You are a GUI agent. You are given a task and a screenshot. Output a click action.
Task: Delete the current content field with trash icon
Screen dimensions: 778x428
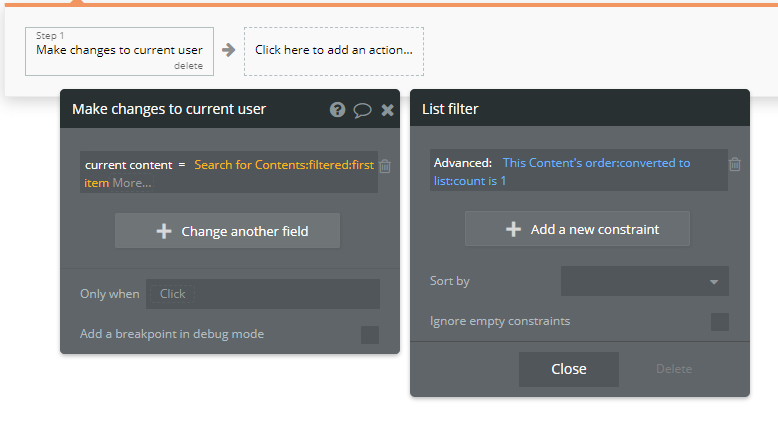point(385,166)
